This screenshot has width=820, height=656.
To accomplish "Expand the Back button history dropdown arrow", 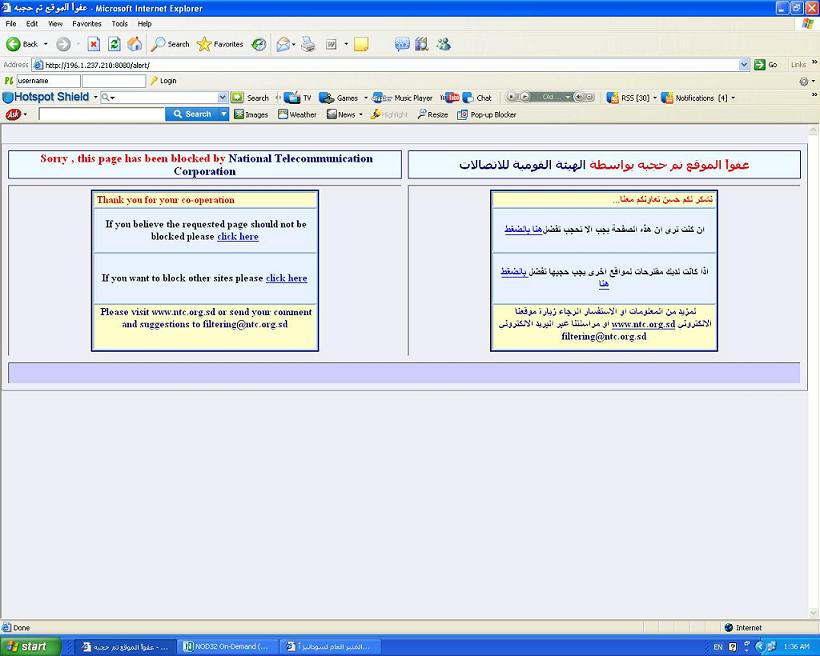I will pyautogui.click(x=45, y=44).
